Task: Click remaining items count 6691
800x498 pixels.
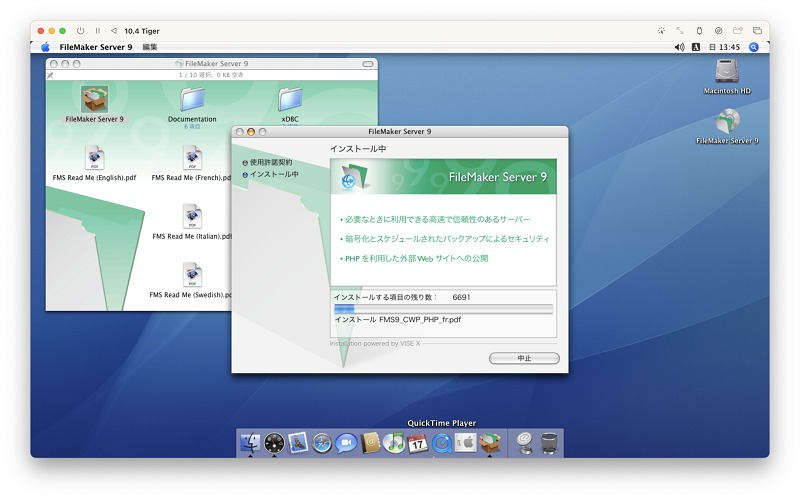Action: tap(461, 297)
